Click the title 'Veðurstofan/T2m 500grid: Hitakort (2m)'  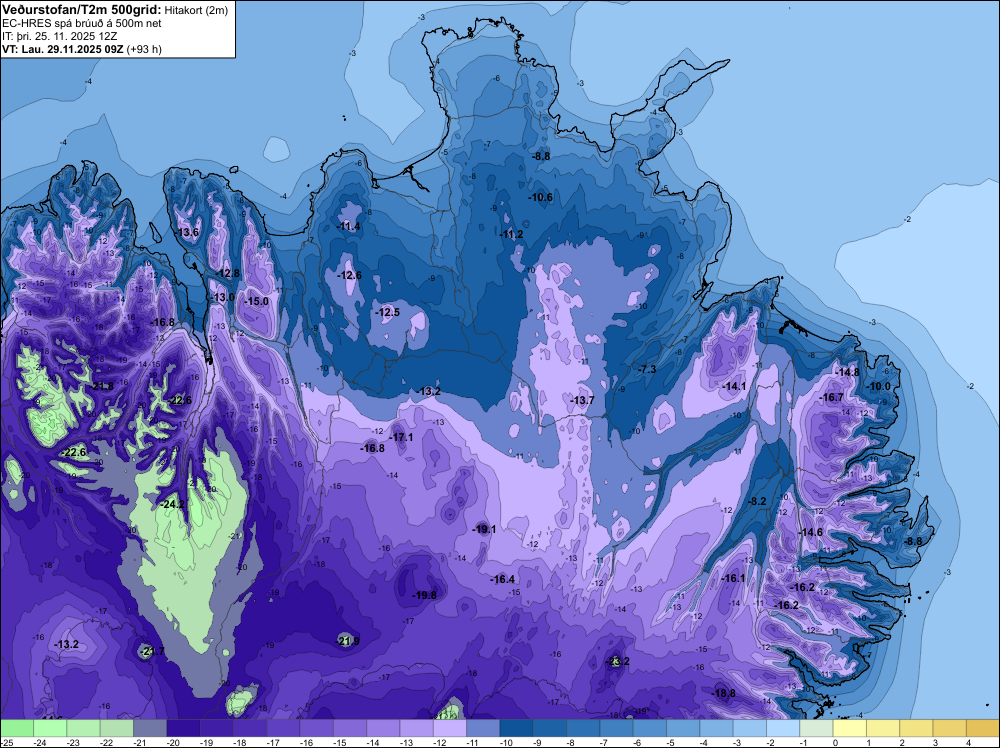tap(115, 10)
